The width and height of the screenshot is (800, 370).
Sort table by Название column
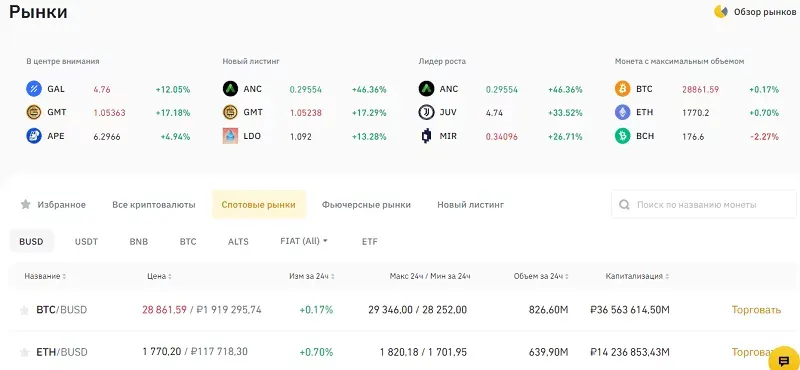point(45,276)
